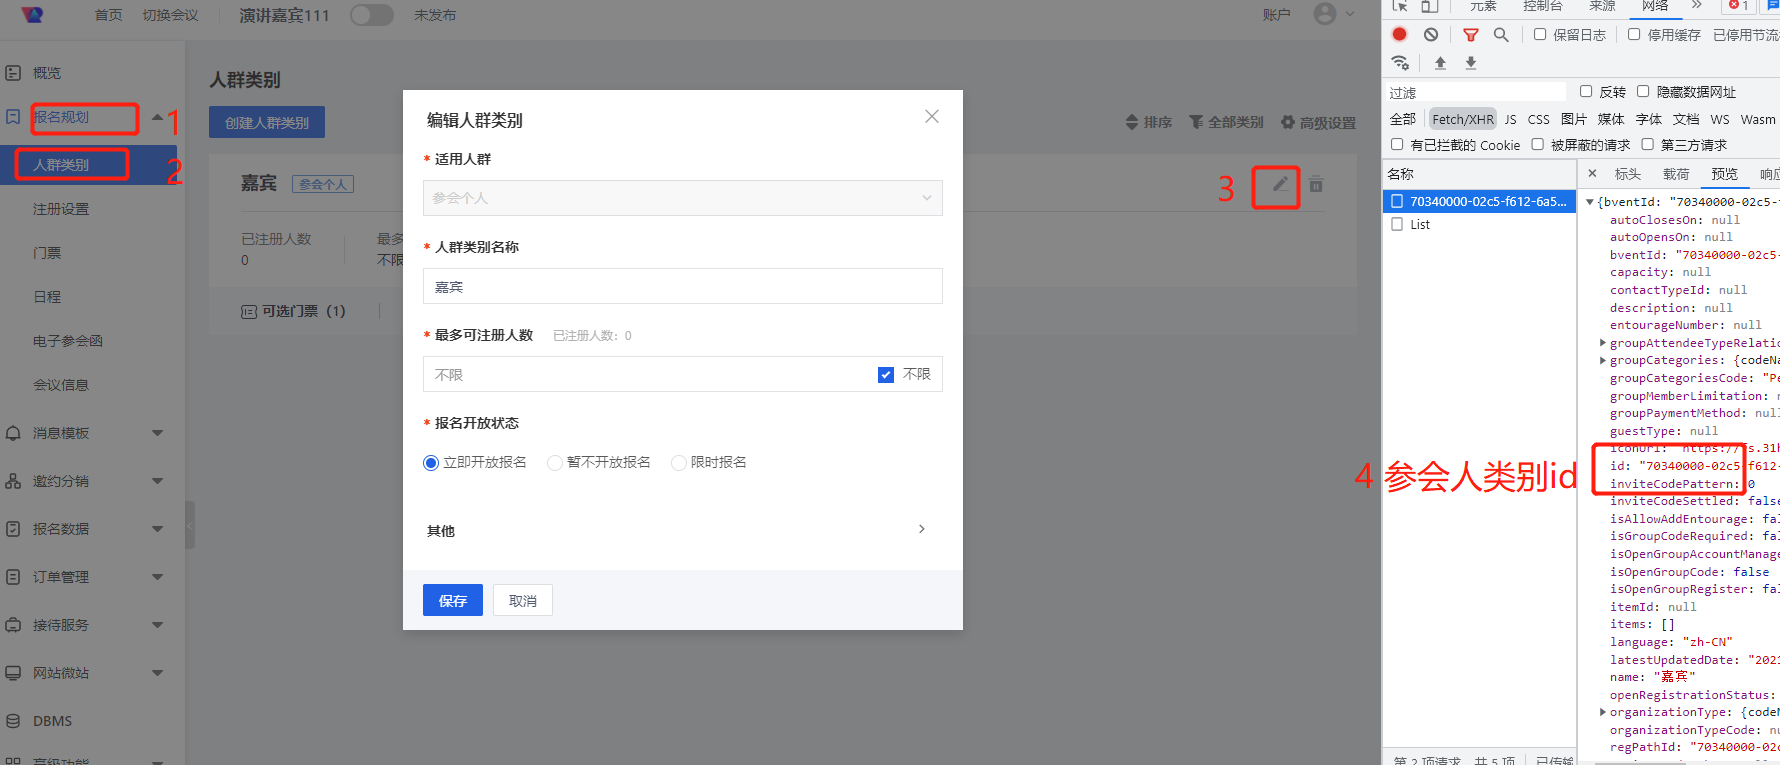The width and height of the screenshot is (1780, 765).
Task: Enable the 保留日志 checkbox
Action: 1540,34
